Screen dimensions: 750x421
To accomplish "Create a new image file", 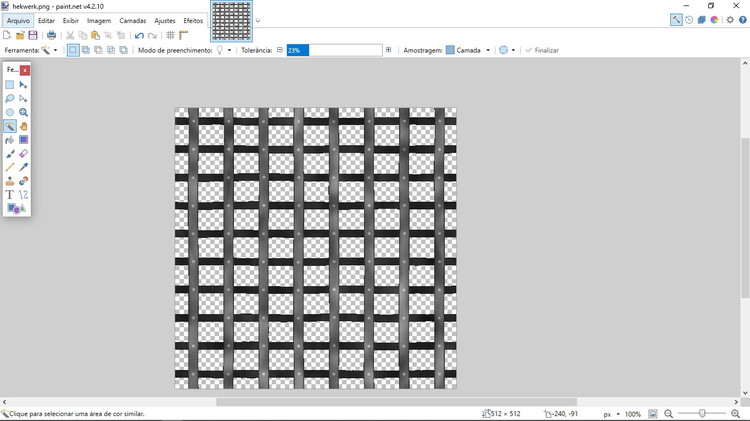I will tap(7, 35).
